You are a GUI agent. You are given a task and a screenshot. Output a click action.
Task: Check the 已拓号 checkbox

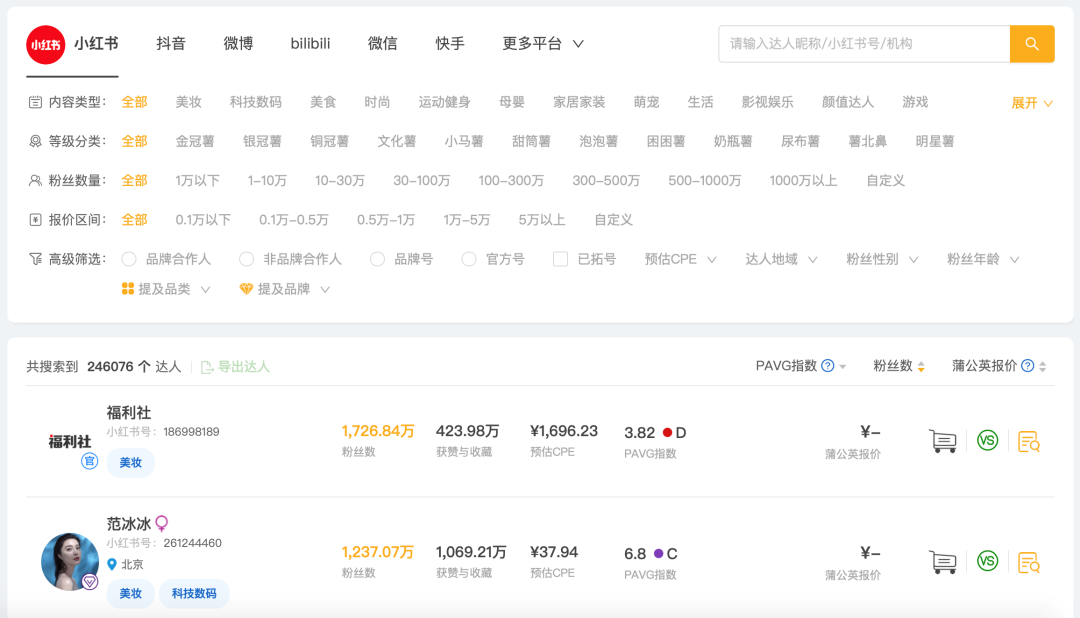561,259
